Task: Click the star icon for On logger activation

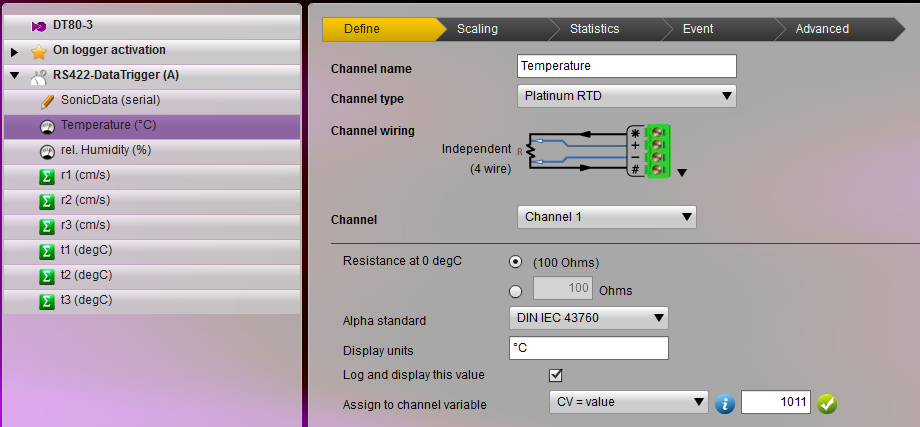Action: tap(38, 51)
